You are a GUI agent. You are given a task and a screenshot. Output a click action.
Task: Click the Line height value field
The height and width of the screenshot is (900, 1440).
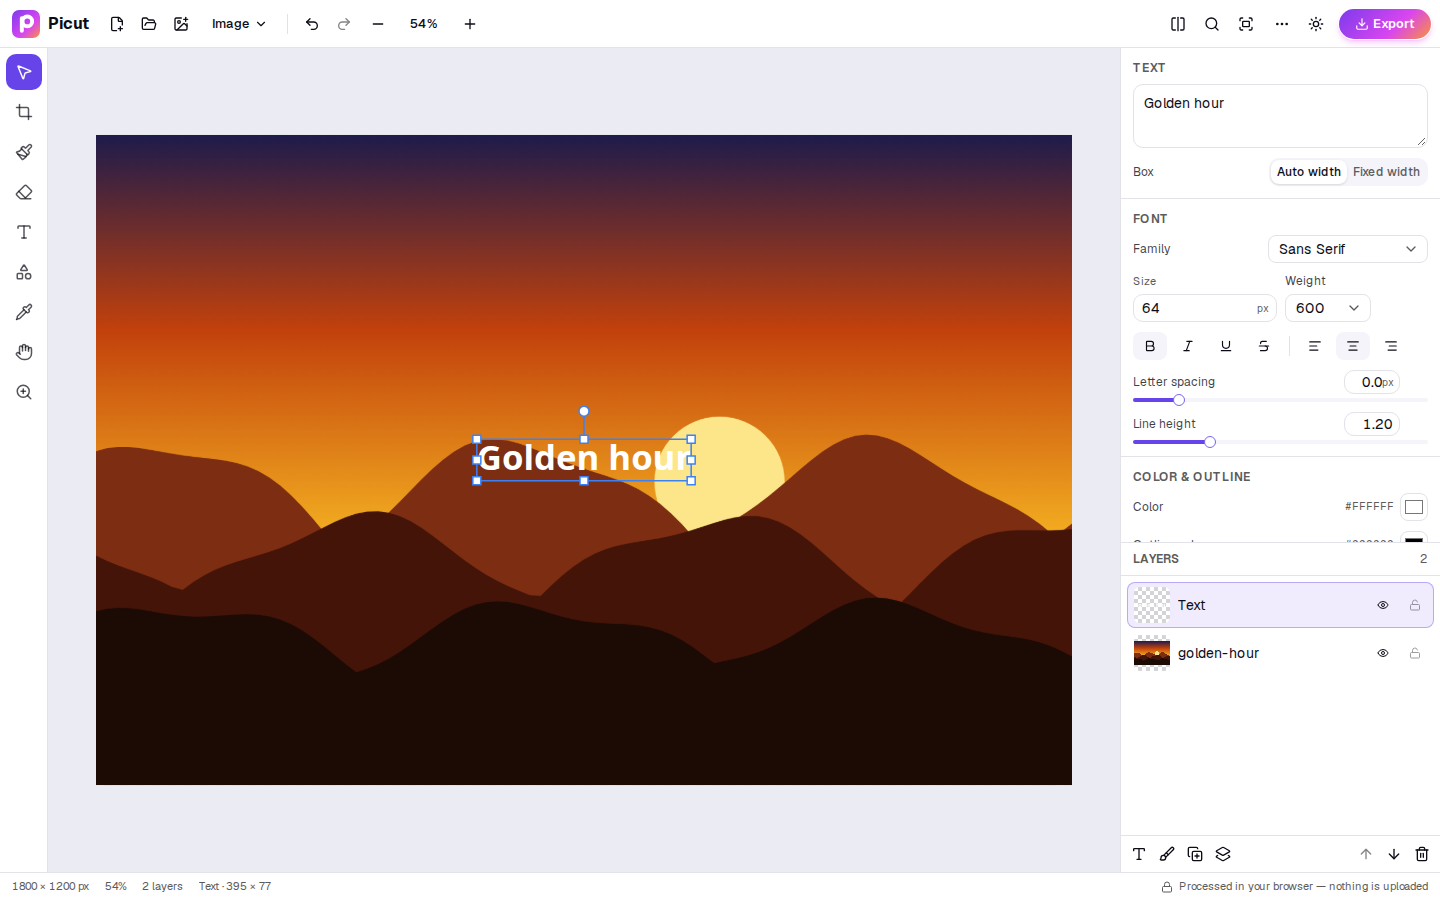[1372, 424]
